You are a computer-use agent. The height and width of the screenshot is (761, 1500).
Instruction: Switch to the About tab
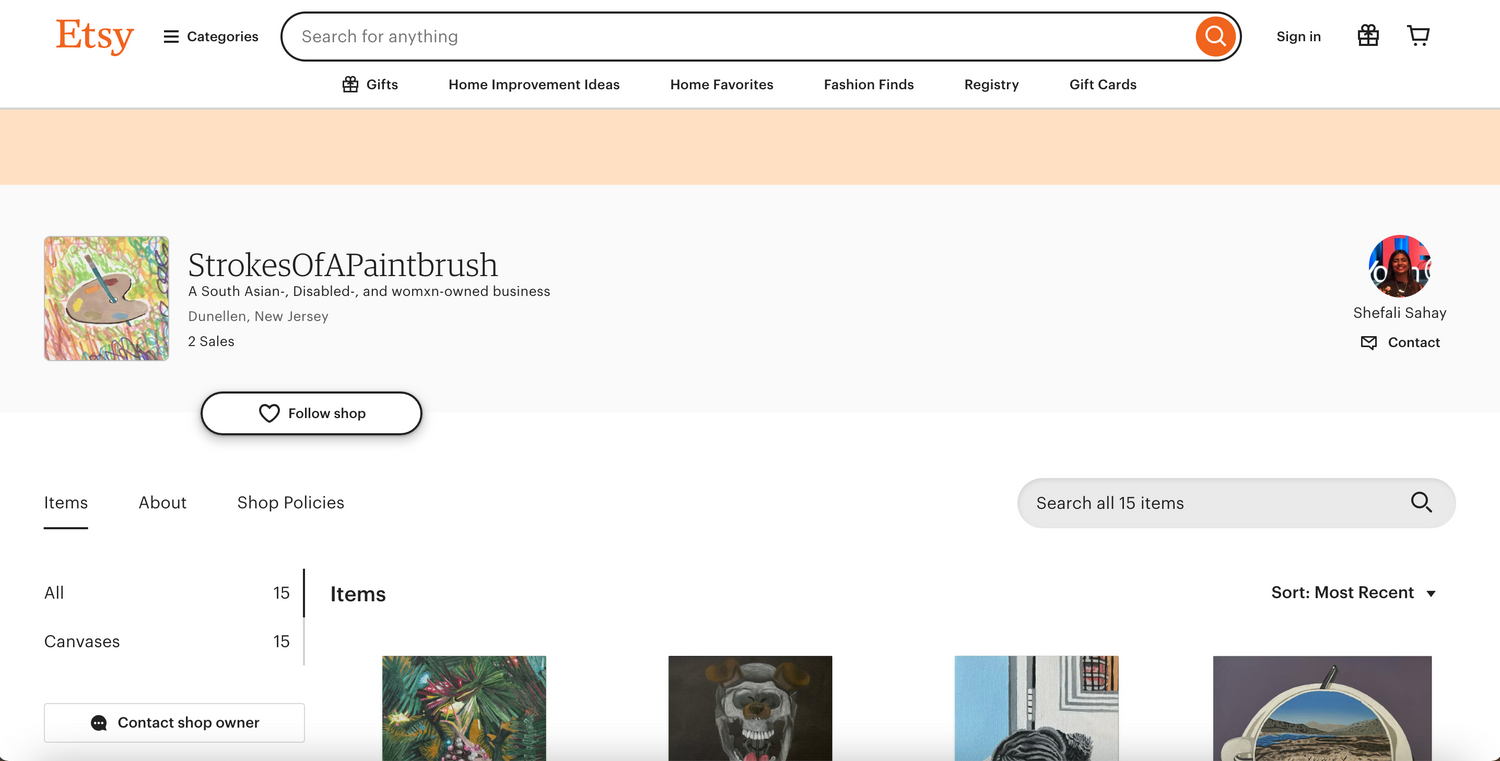[x=163, y=503]
